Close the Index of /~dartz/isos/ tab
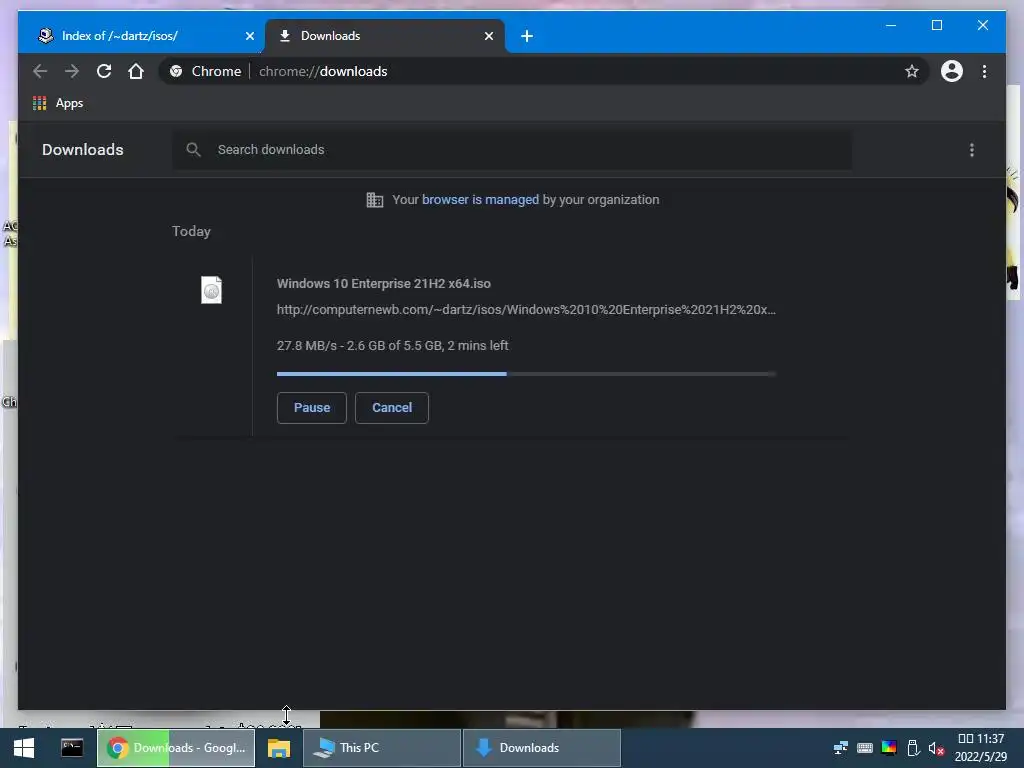The width and height of the screenshot is (1024, 768). [249, 36]
